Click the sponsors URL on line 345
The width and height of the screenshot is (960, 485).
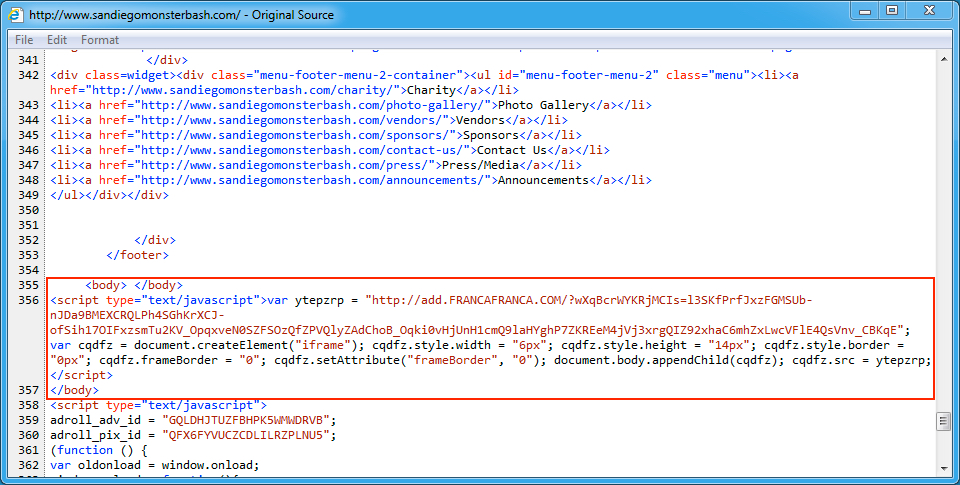coord(298,135)
